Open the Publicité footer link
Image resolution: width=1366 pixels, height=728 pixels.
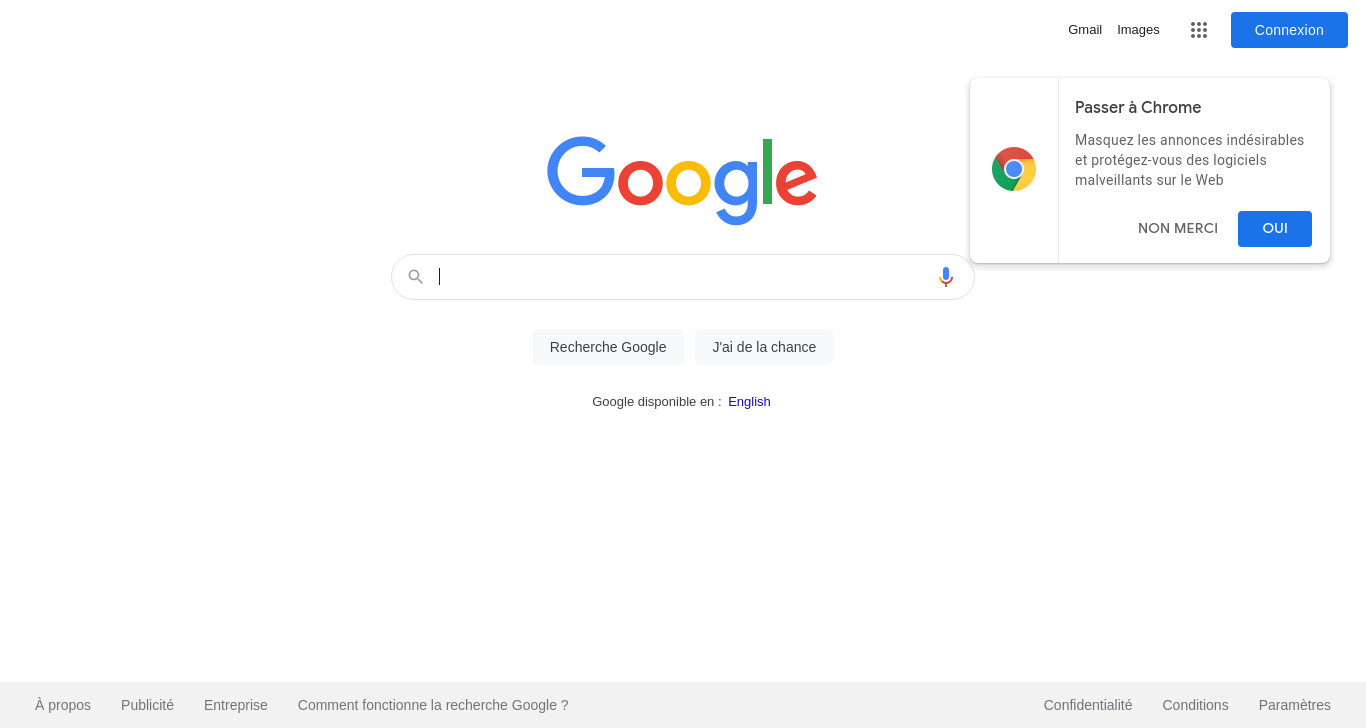[147, 705]
